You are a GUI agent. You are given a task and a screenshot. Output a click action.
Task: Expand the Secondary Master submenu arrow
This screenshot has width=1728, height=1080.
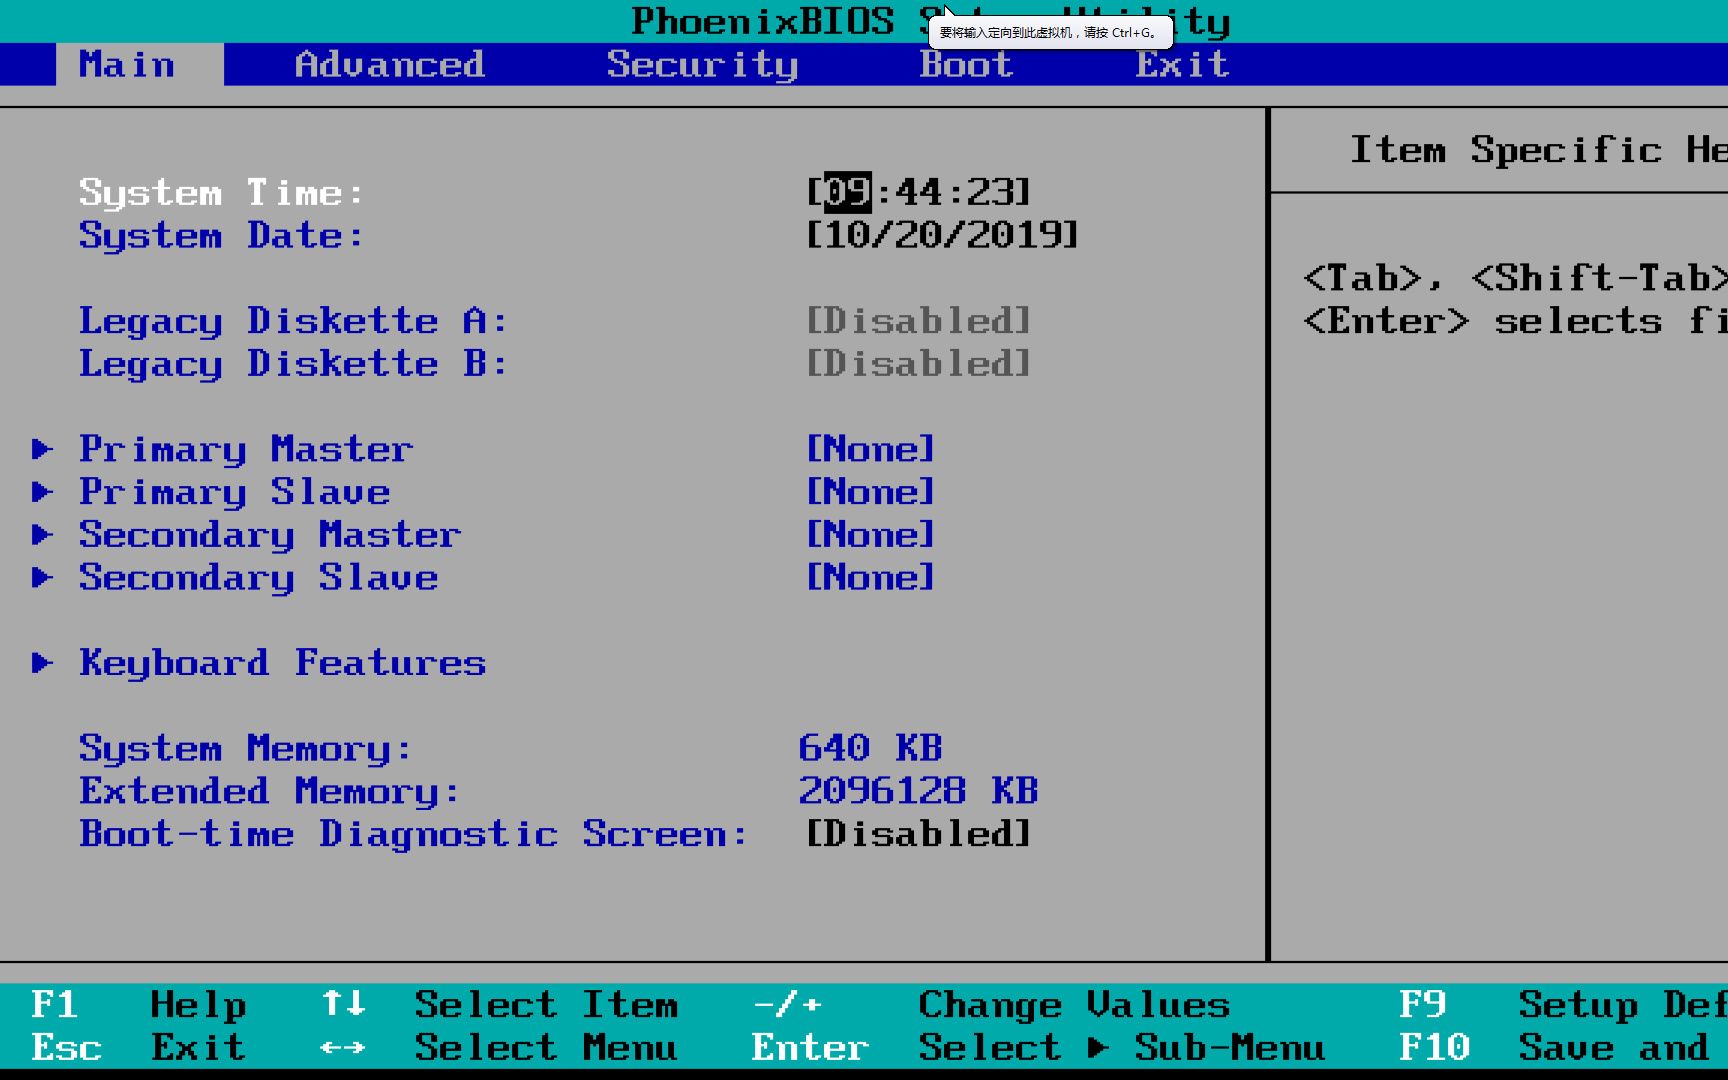[x=42, y=535]
